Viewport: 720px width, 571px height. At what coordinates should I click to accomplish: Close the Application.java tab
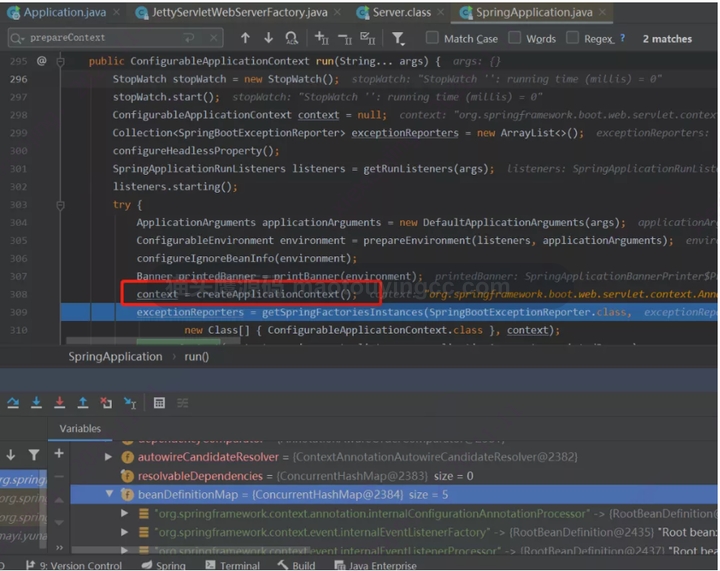[117, 12]
